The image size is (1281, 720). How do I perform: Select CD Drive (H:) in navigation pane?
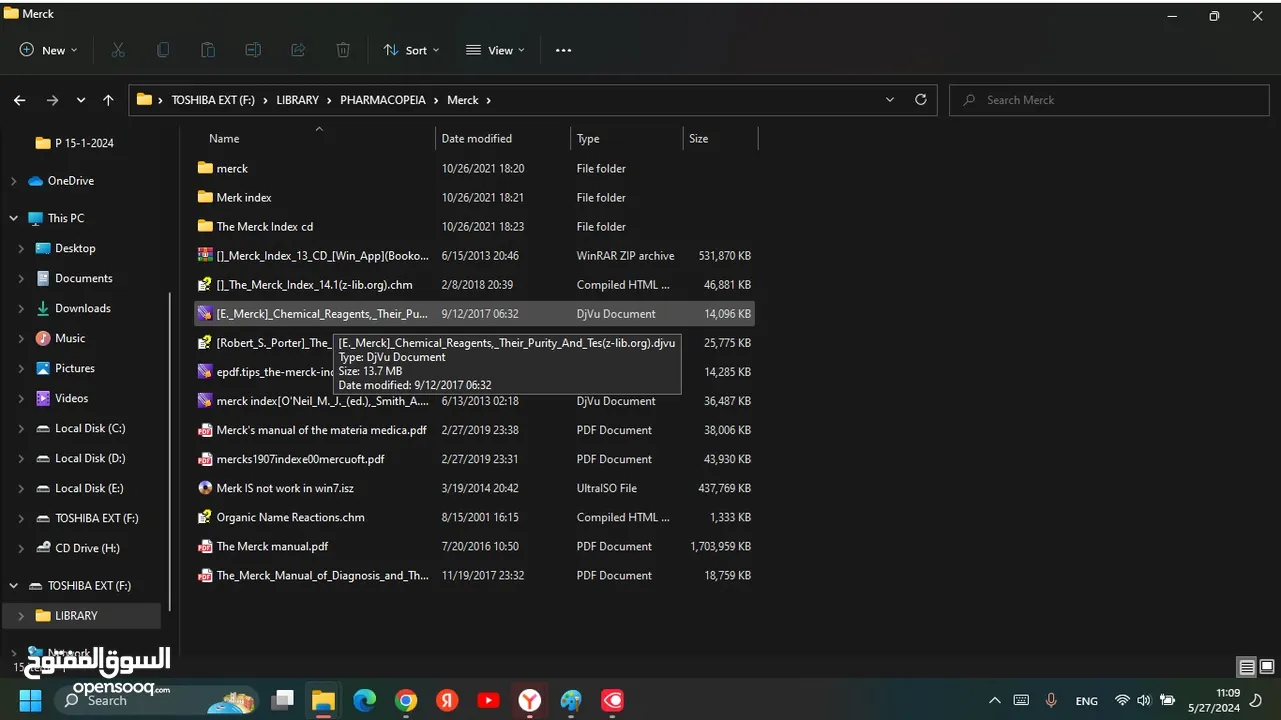[87, 548]
